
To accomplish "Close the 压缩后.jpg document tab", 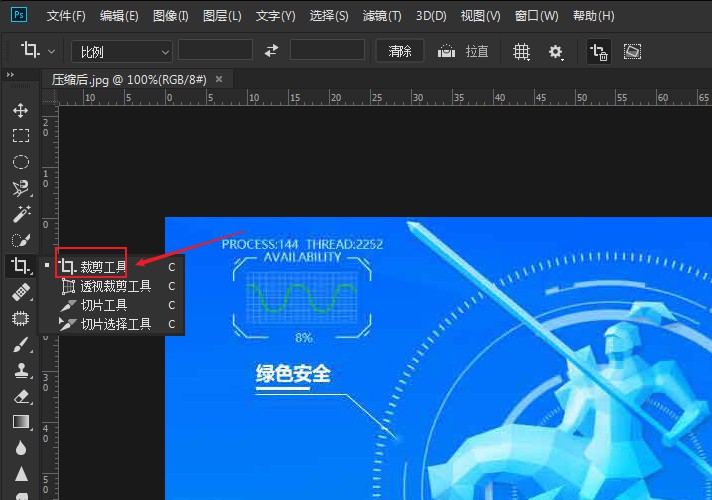I will click(x=219, y=79).
